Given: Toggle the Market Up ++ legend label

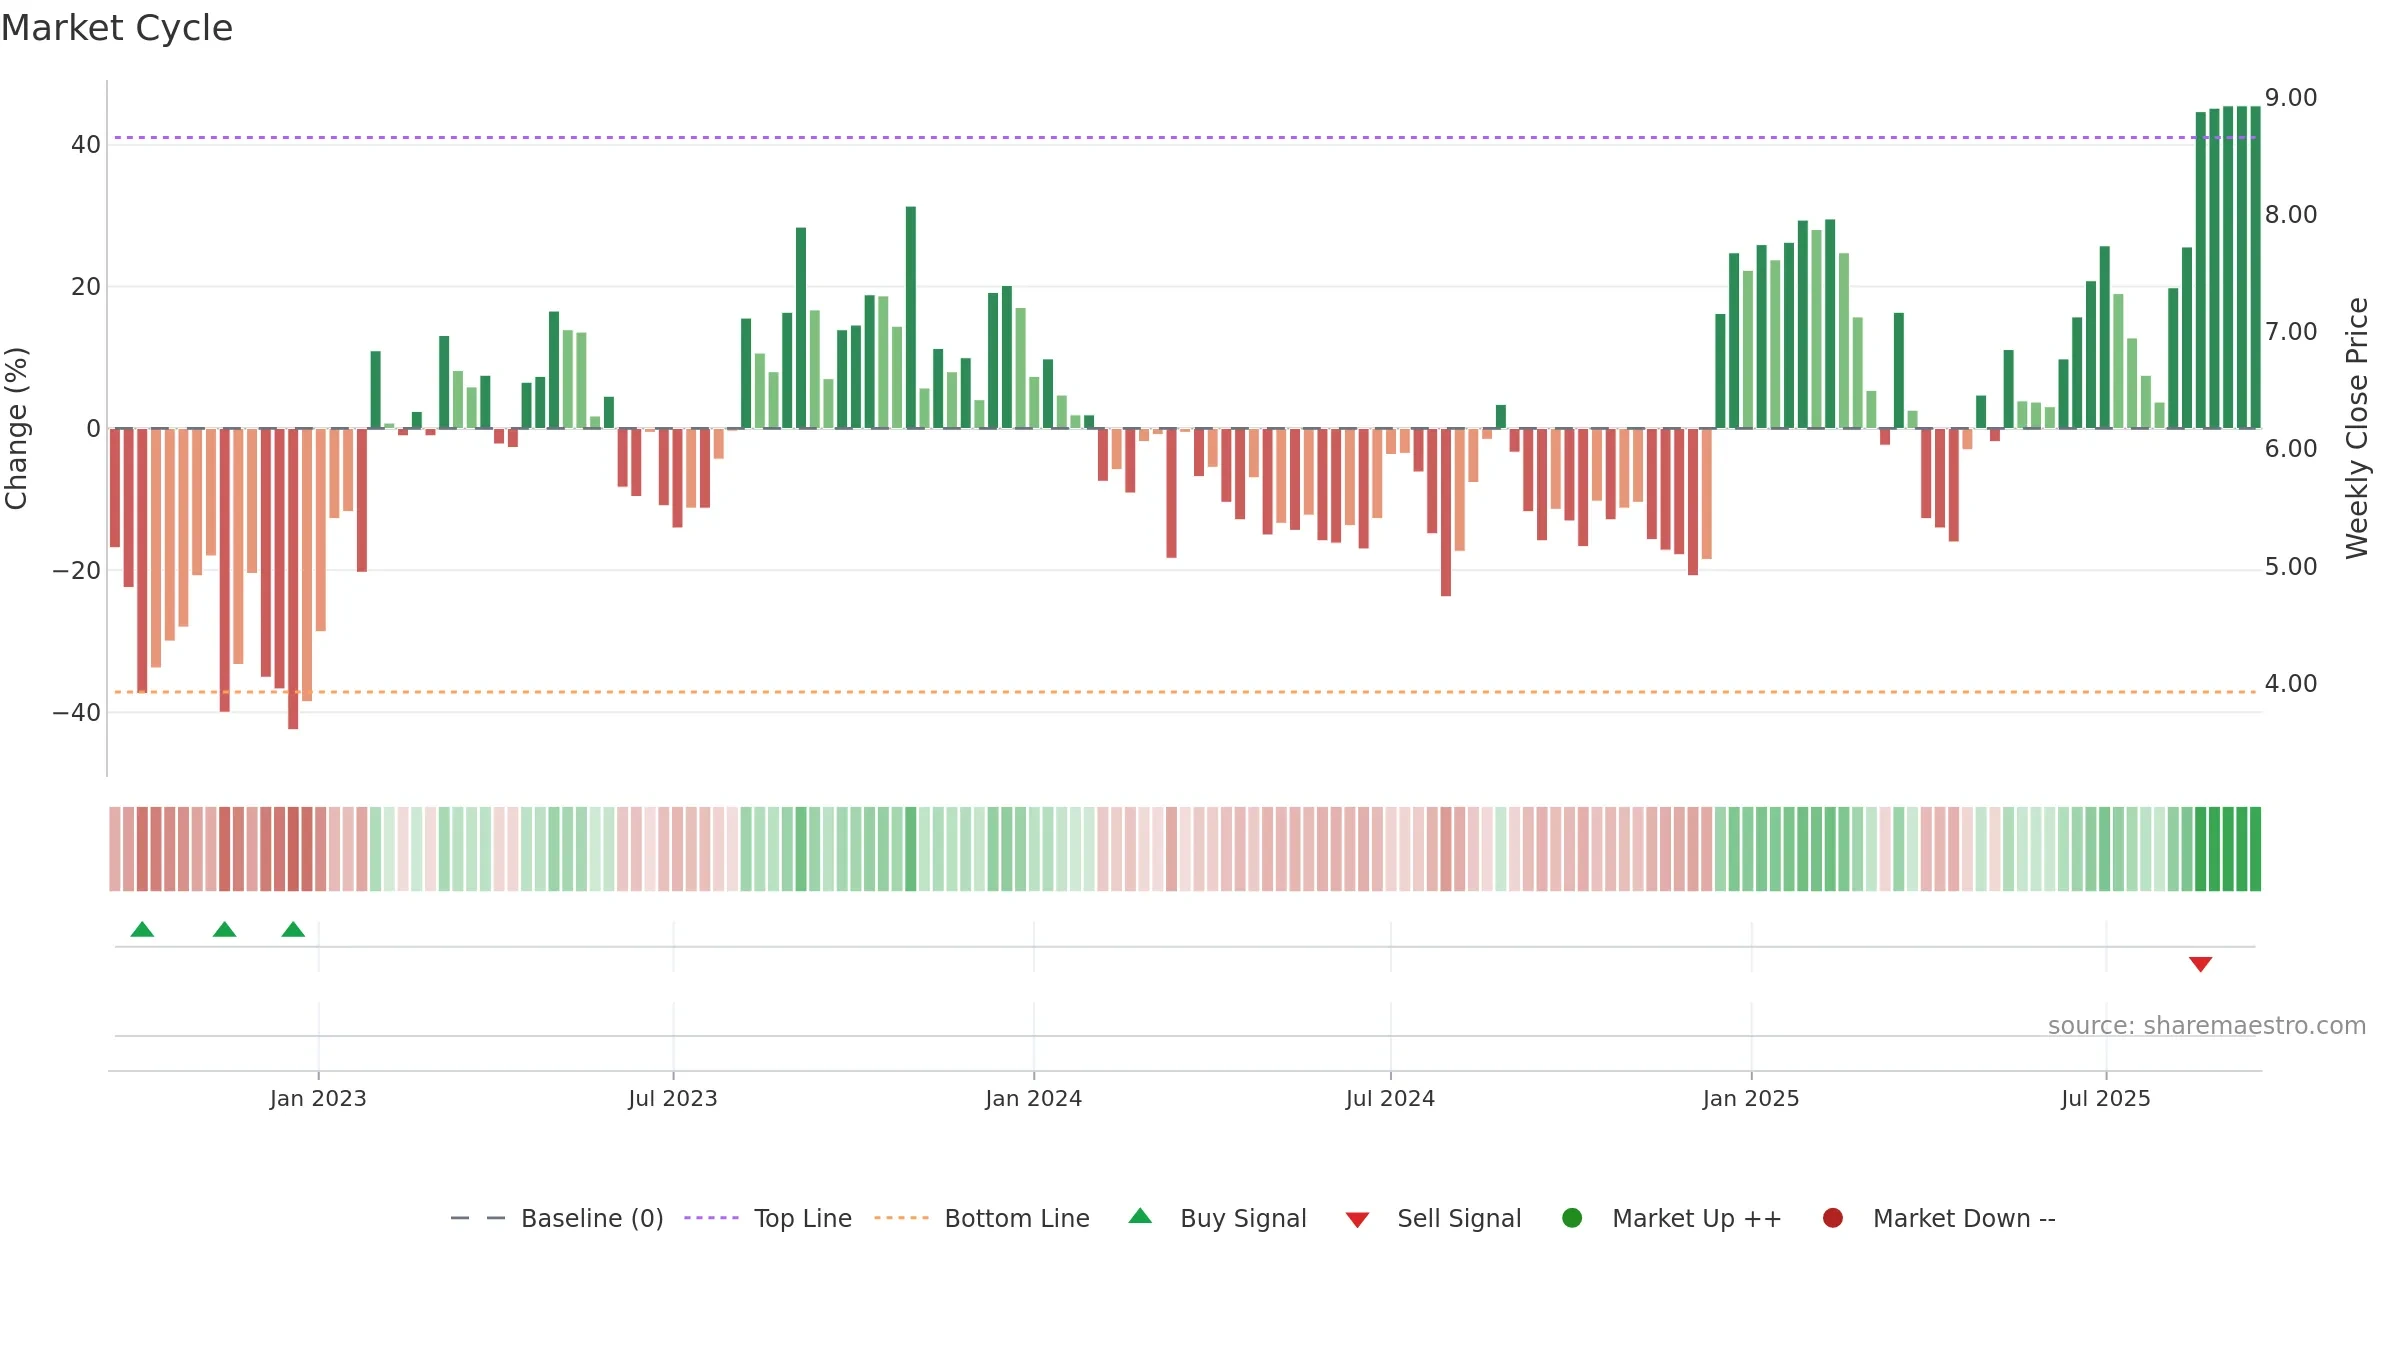Looking at the screenshot, I should coord(1697,1218).
